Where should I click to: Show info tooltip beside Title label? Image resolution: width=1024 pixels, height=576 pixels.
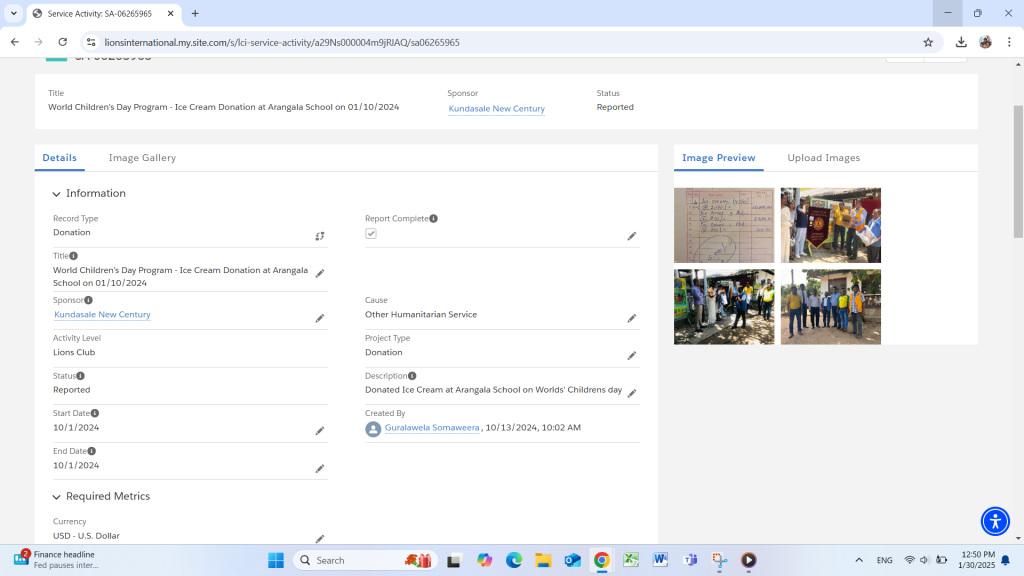tap(74, 256)
